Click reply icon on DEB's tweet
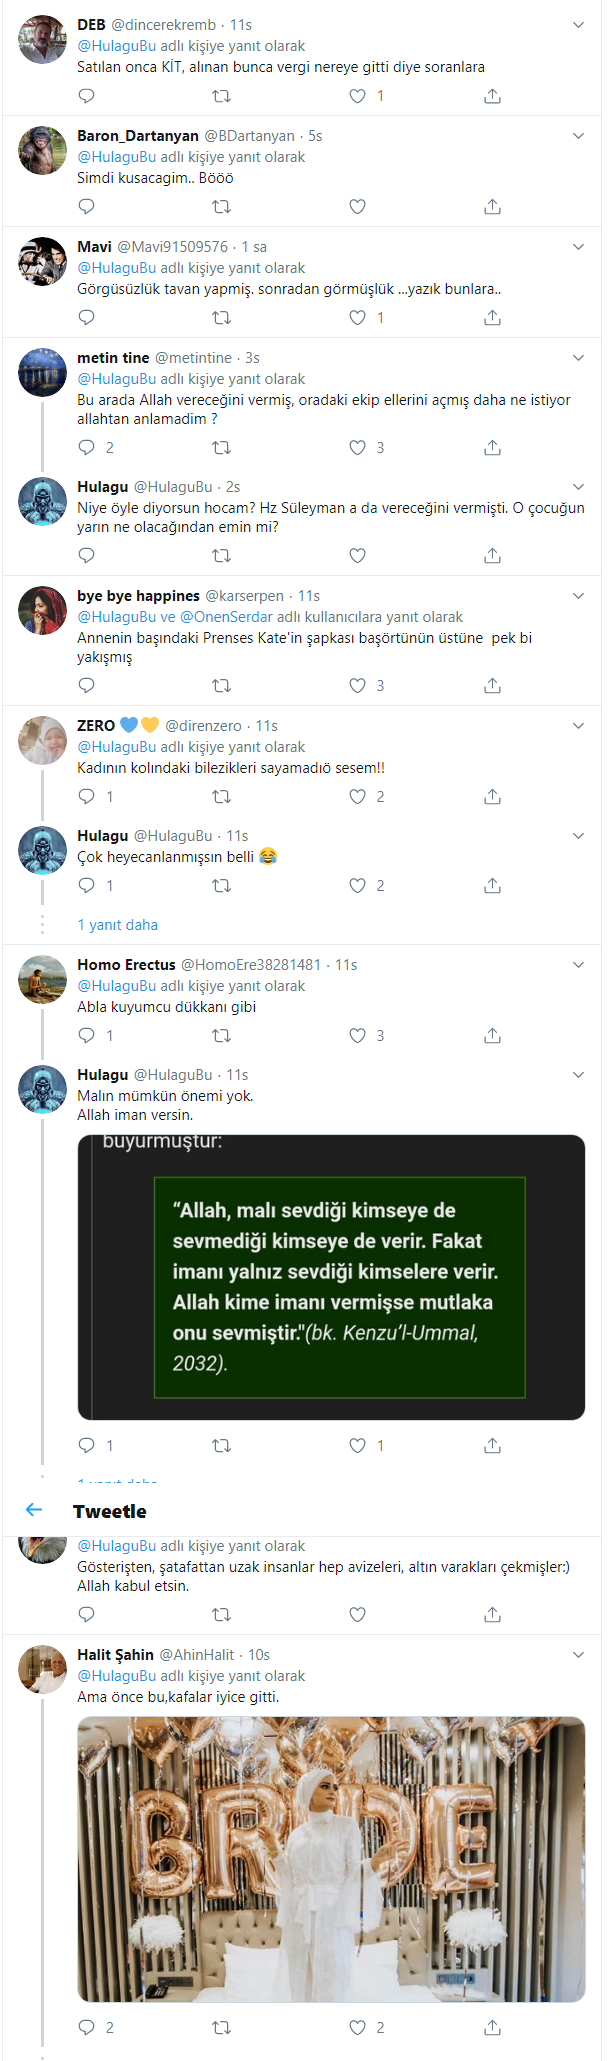Viewport: 612px width, 2061px height. (87, 96)
